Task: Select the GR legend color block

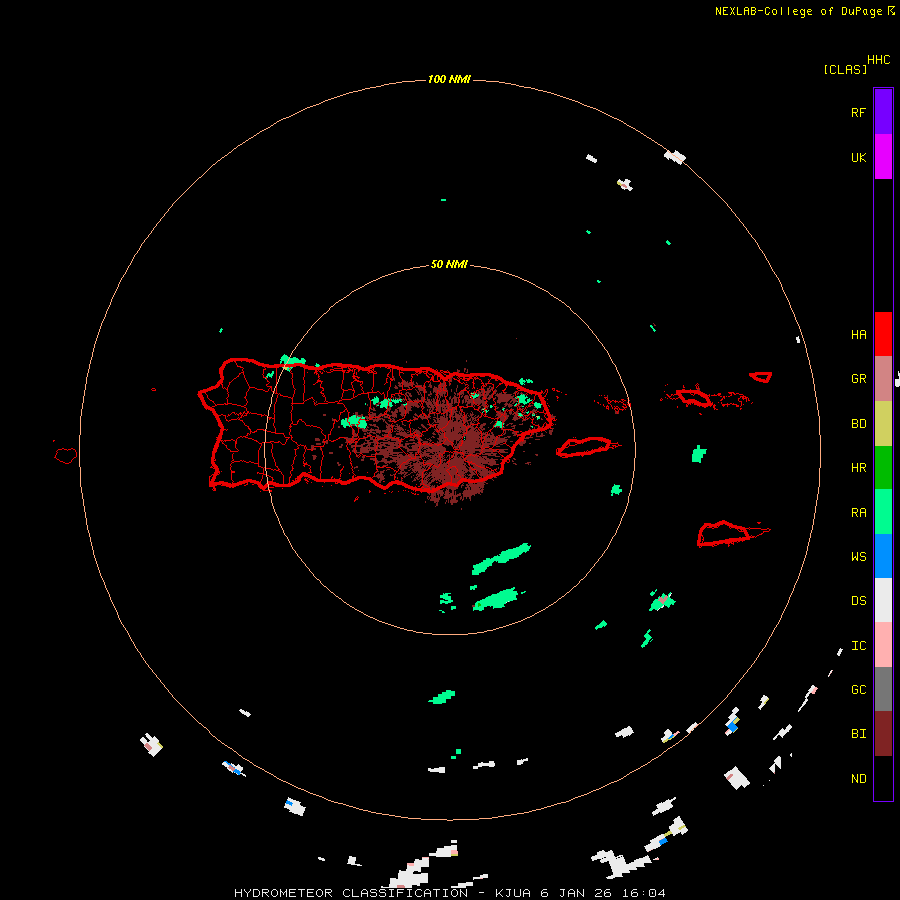Action: coord(883,378)
